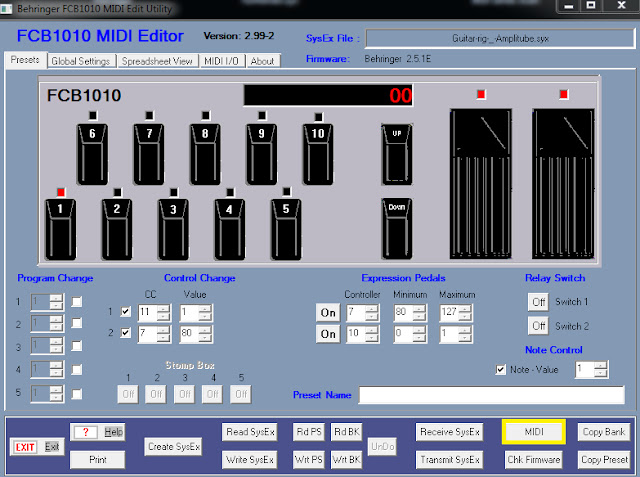Click the Write SysEx button

click(250, 460)
